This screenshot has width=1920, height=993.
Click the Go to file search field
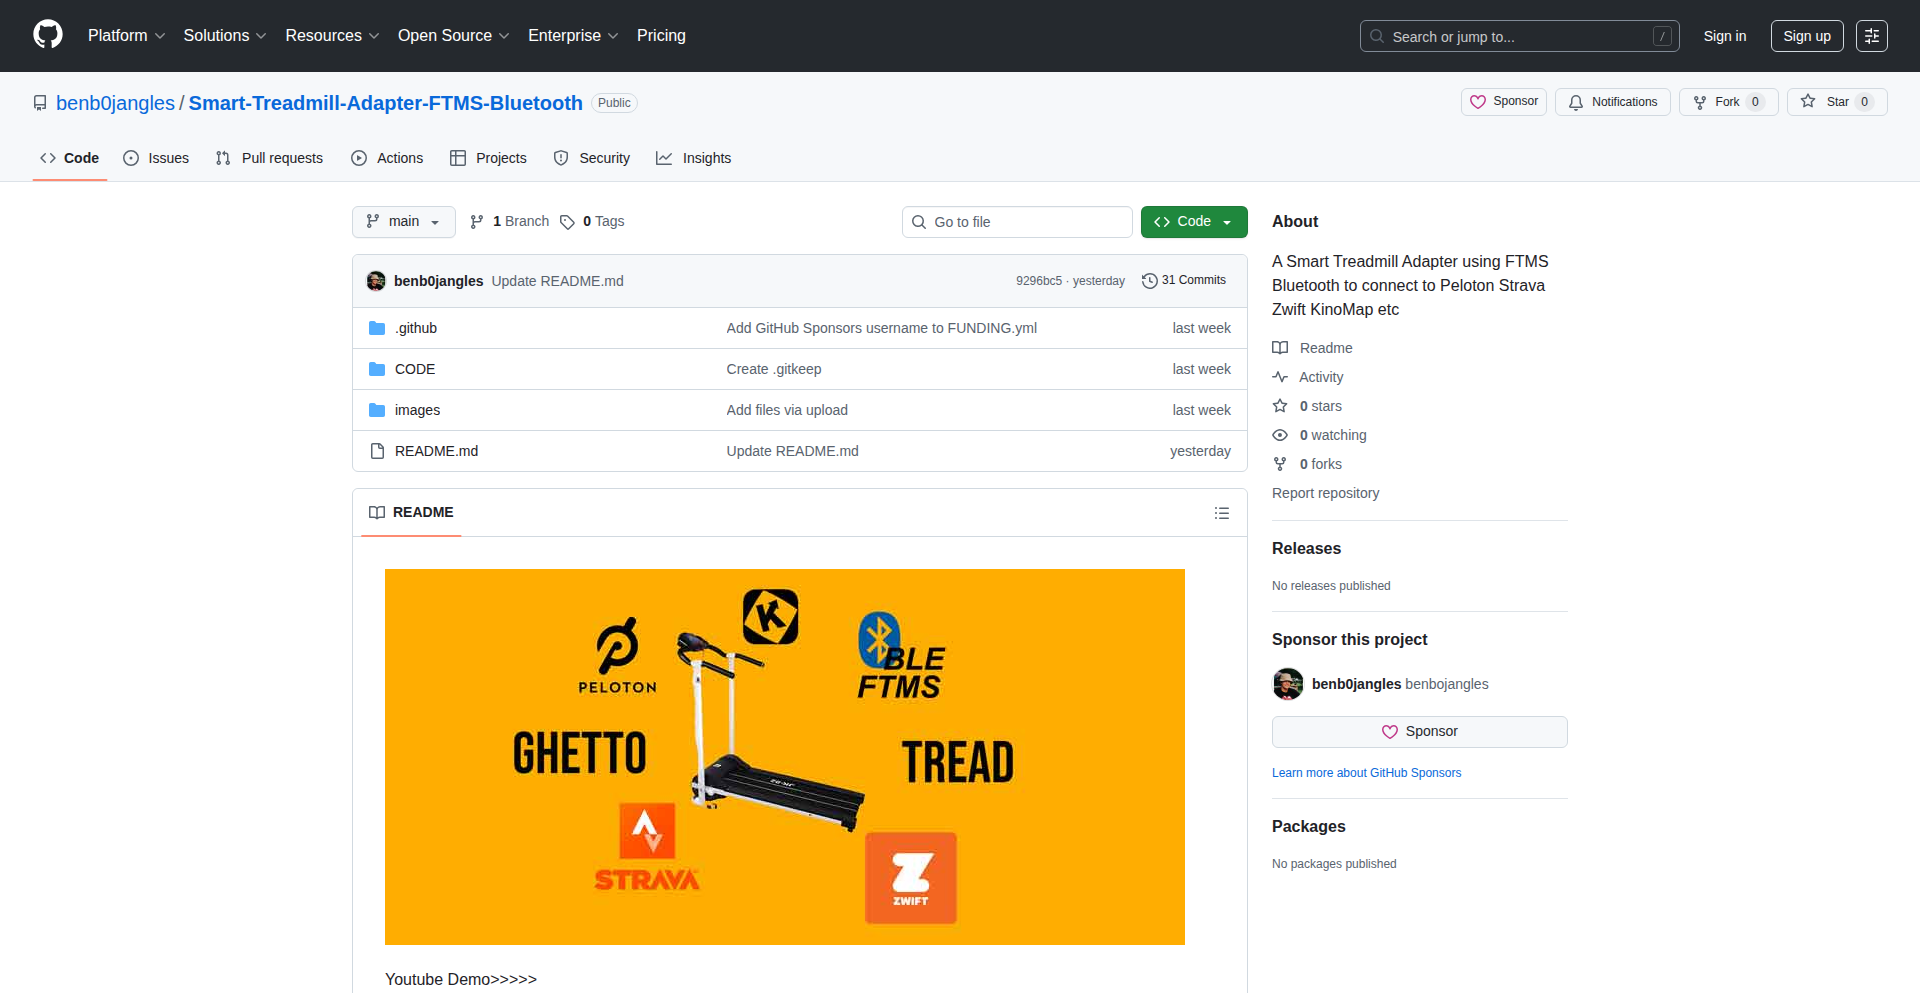[x=1017, y=222]
